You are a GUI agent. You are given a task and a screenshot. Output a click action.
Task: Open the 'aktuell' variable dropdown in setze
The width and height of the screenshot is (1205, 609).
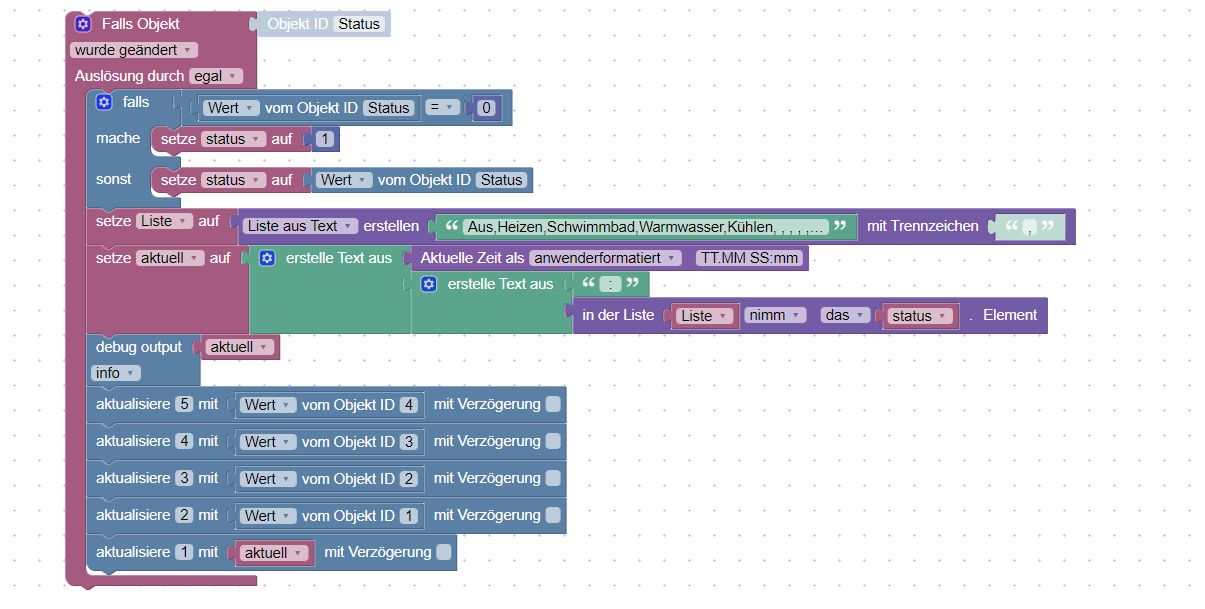169,258
